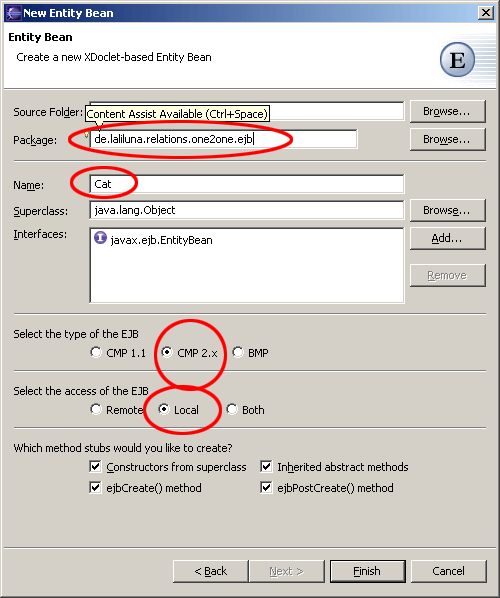Toggle ejbPostCreate() method checkbox
This screenshot has height=598, width=500.
266,487
